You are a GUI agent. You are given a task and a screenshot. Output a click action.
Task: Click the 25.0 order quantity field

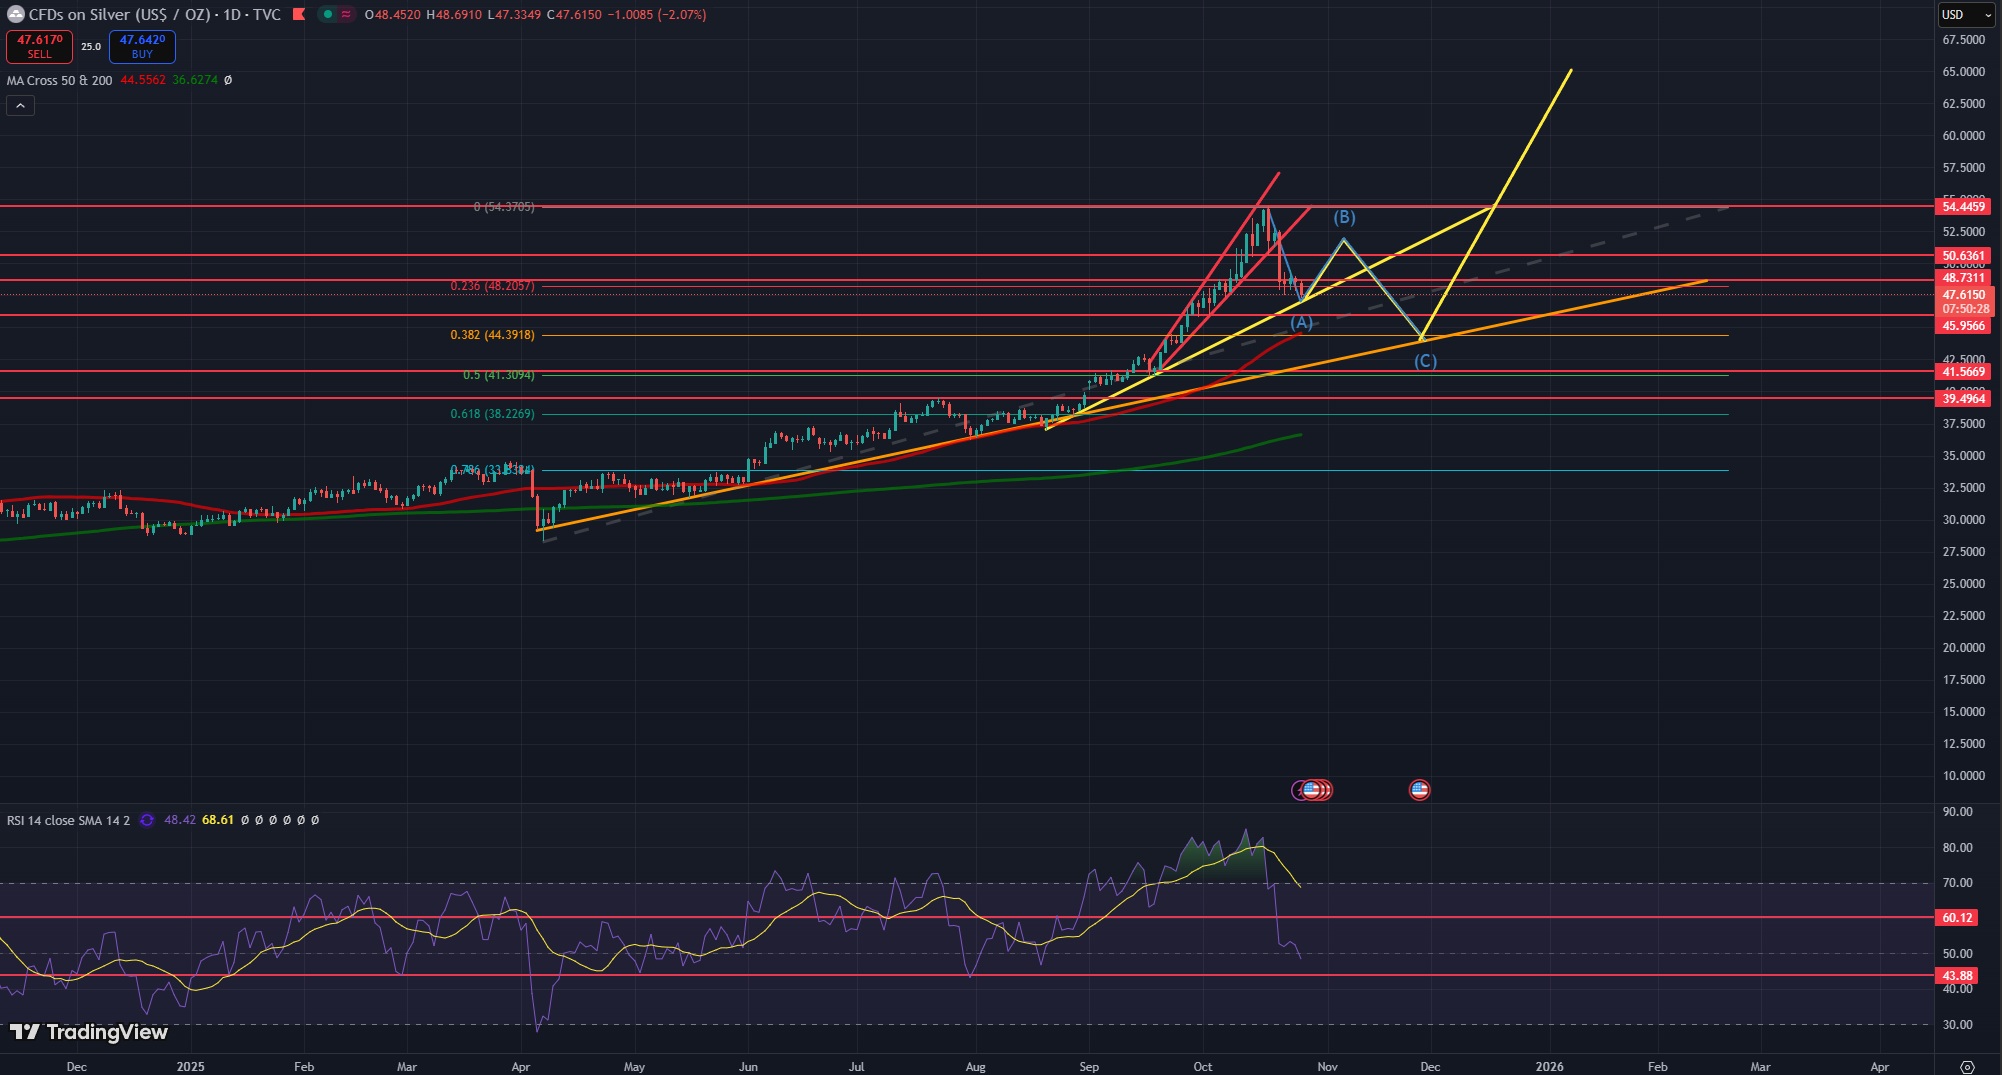(x=91, y=47)
